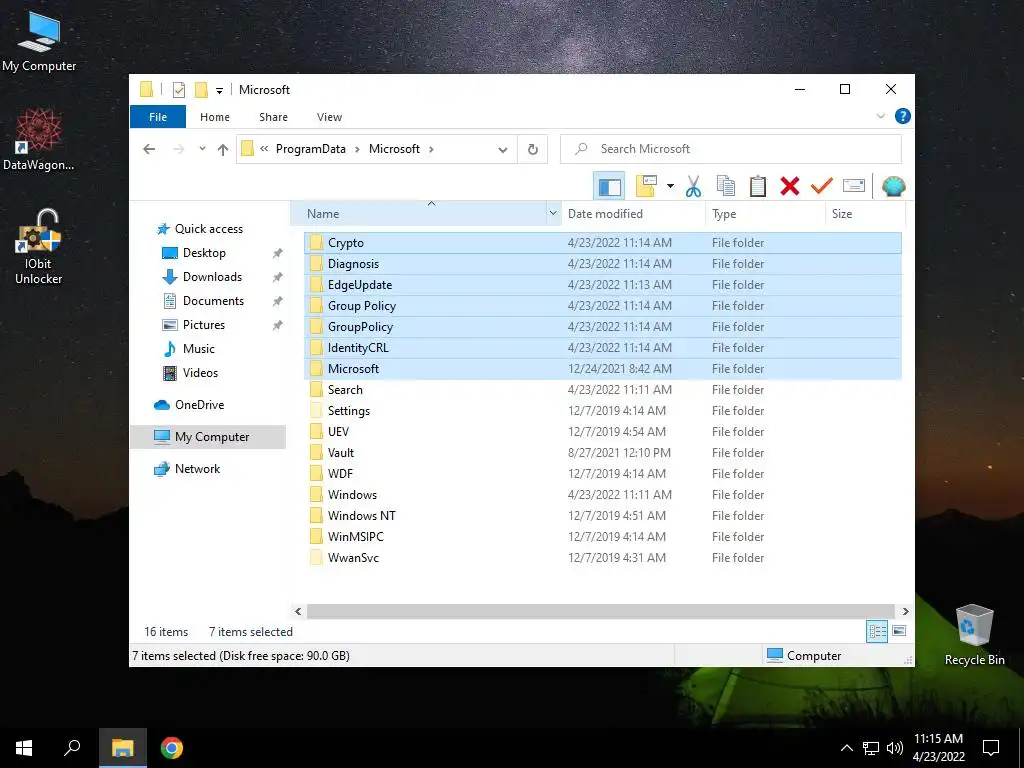Switch to details view layout button
1024x768 pixels.
click(x=877, y=631)
